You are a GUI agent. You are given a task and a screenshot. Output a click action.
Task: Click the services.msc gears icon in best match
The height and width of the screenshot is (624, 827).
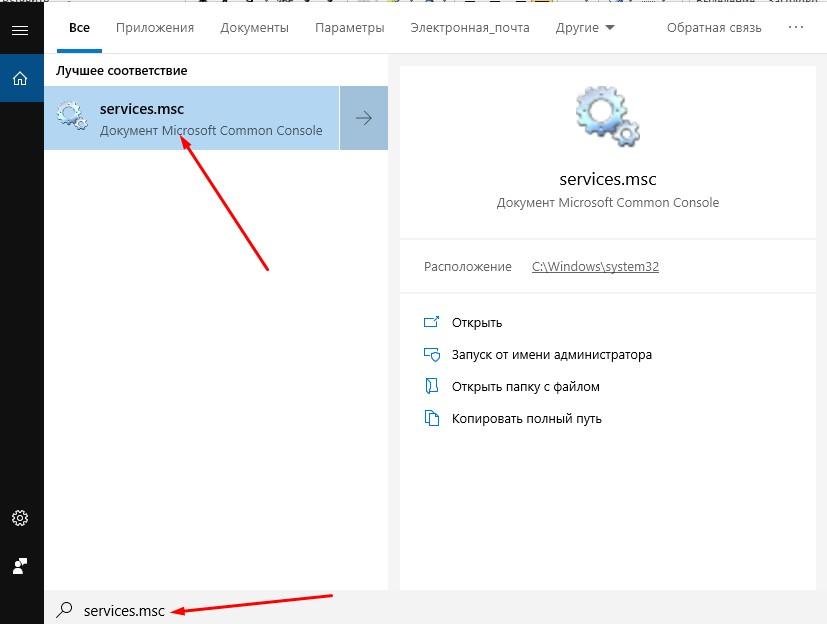(x=71, y=115)
